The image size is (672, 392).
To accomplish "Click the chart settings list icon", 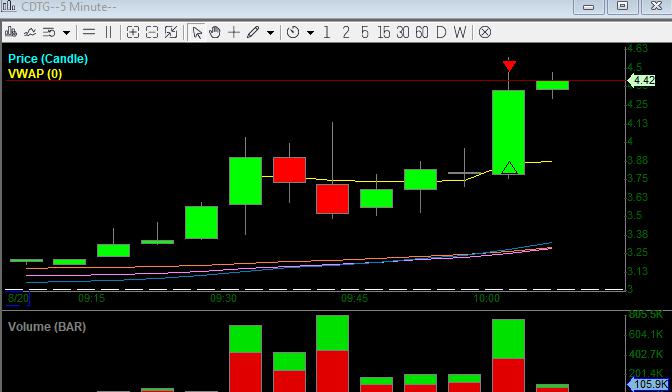I will [x=49, y=32].
